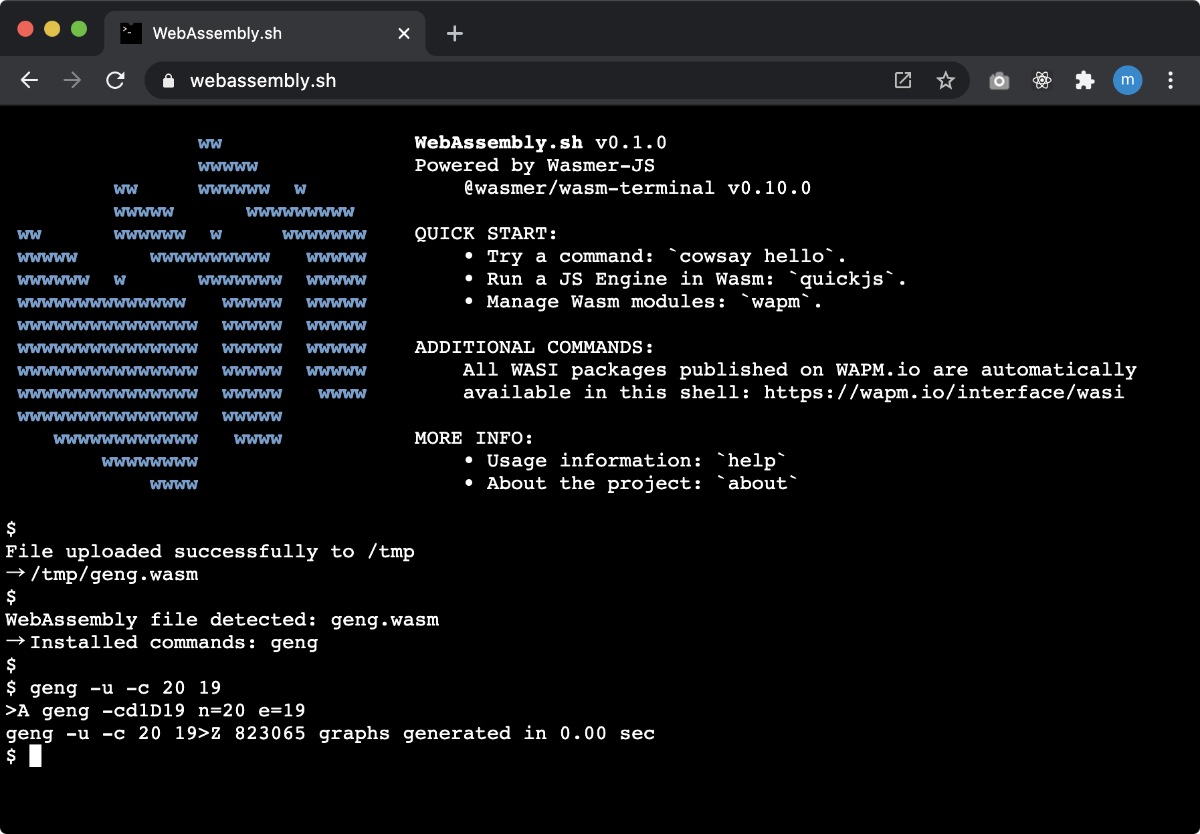This screenshot has width=1200, height=834.
Task: Bookmark this page with the star icon
Action: click(x=945, y=81)
